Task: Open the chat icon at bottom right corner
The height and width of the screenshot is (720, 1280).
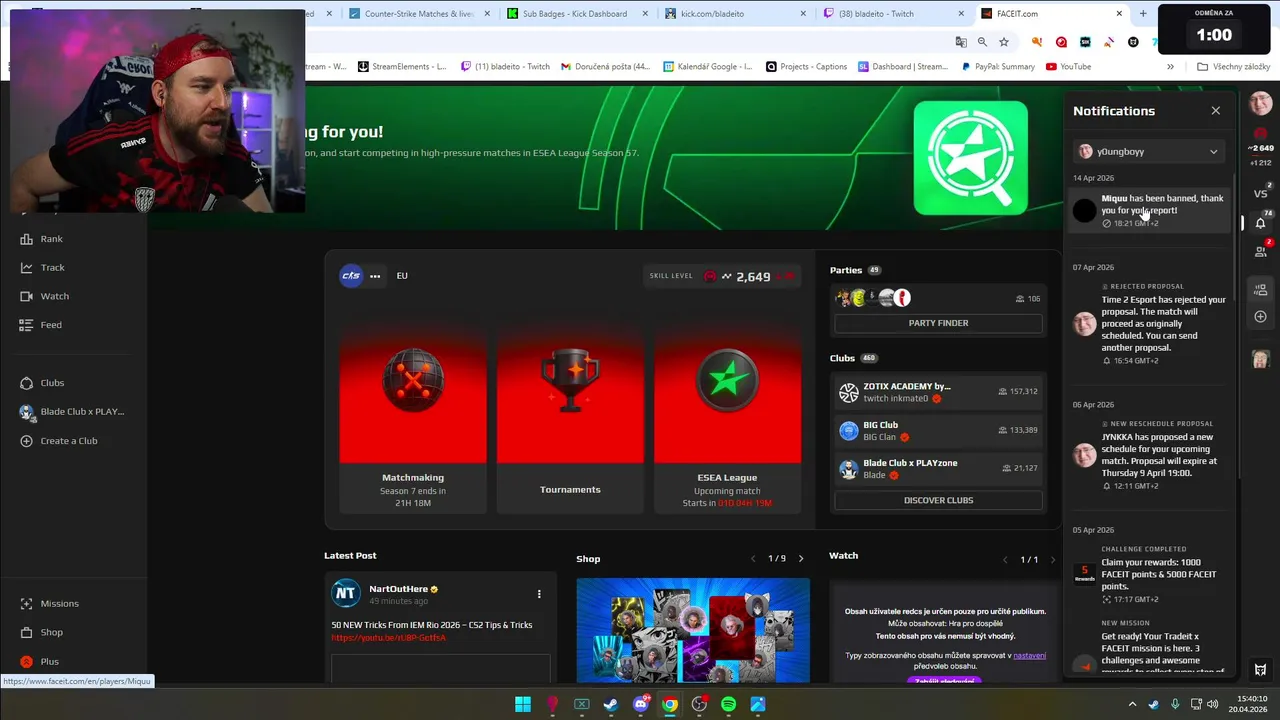Action: (x=1260, y=670)
